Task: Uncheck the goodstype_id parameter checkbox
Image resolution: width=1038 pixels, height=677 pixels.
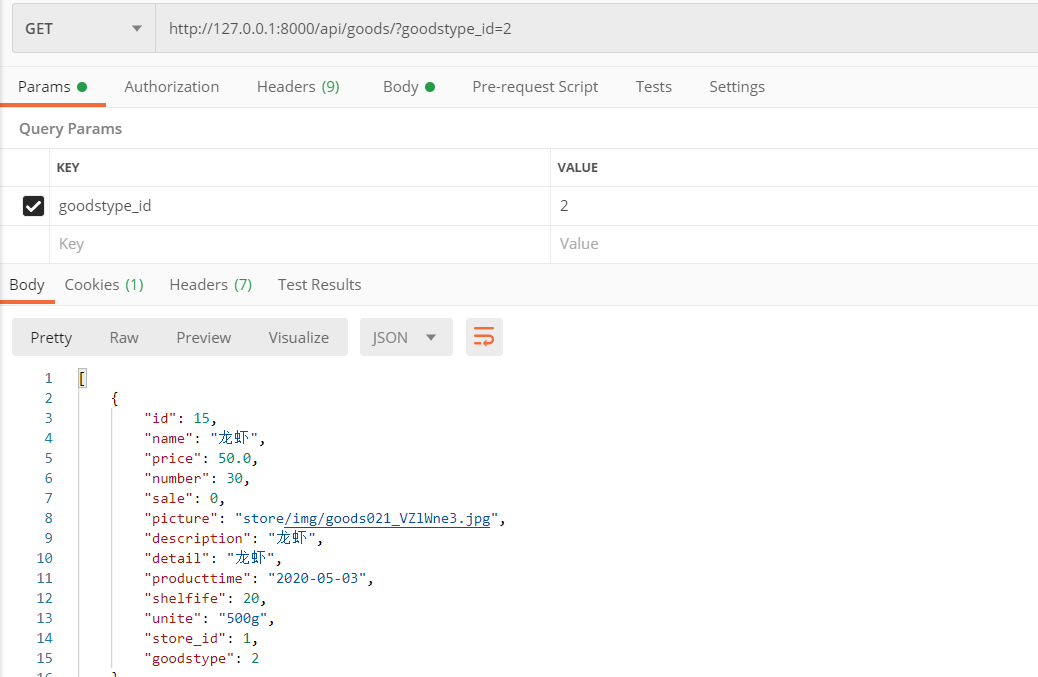Action: (x=33, y=206)
